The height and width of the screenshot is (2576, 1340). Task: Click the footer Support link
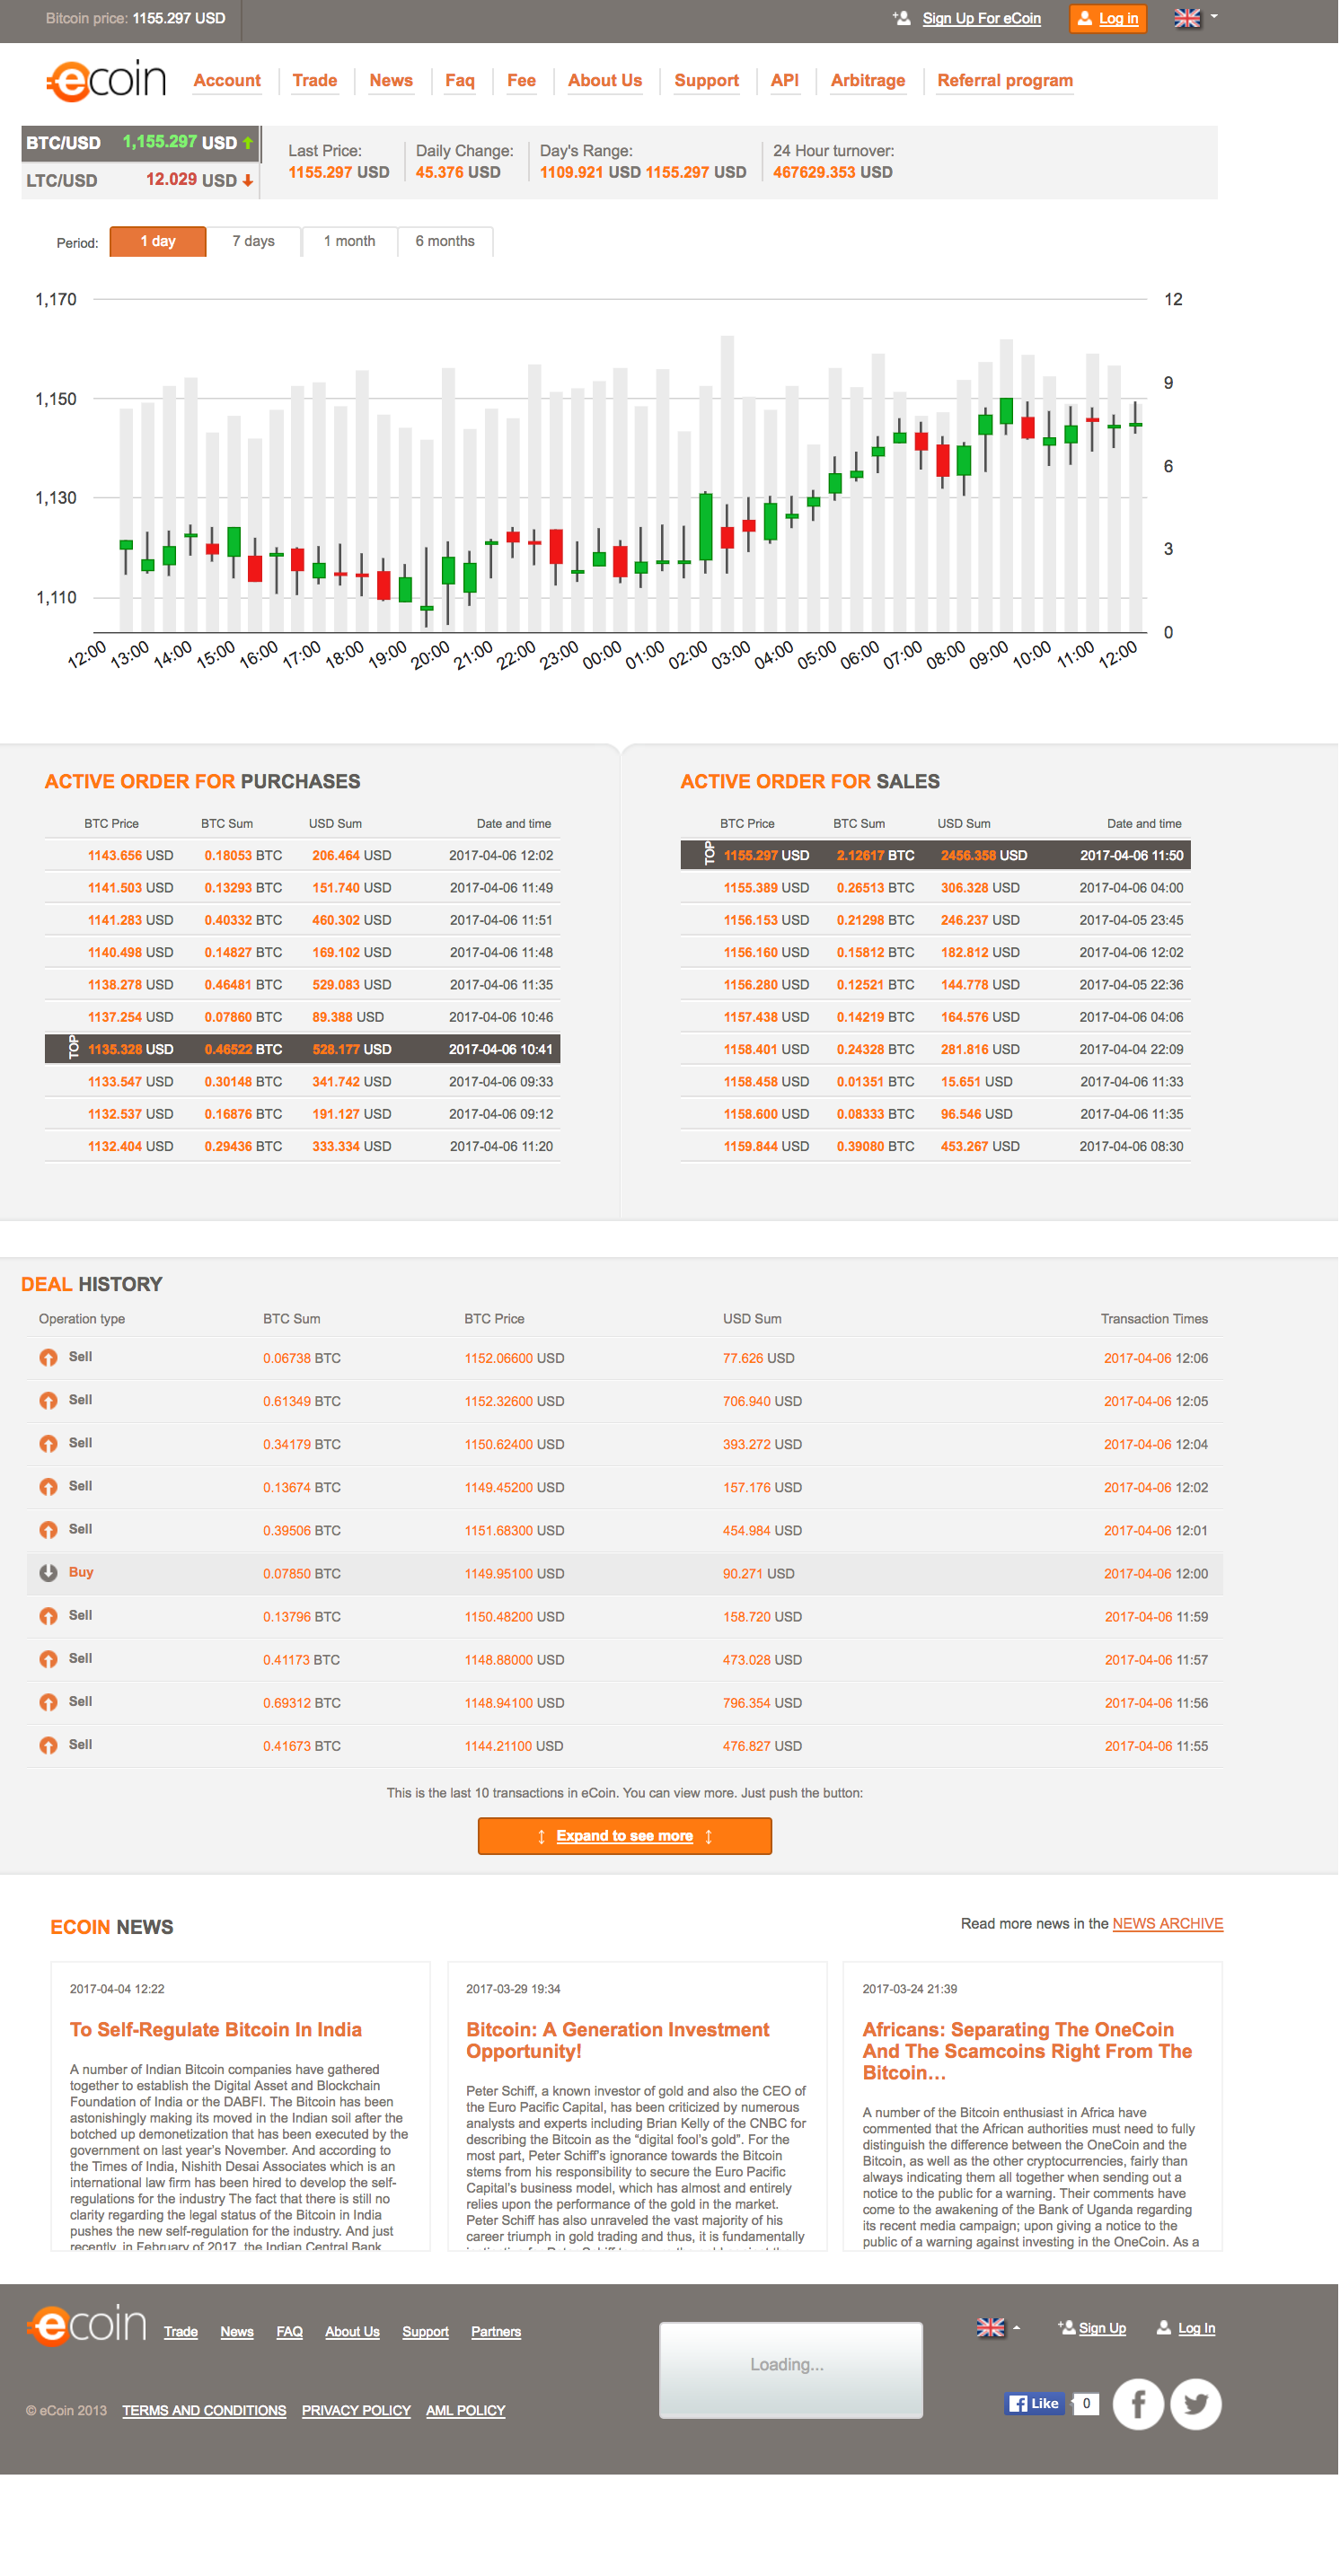click(x=425, y=2331)
